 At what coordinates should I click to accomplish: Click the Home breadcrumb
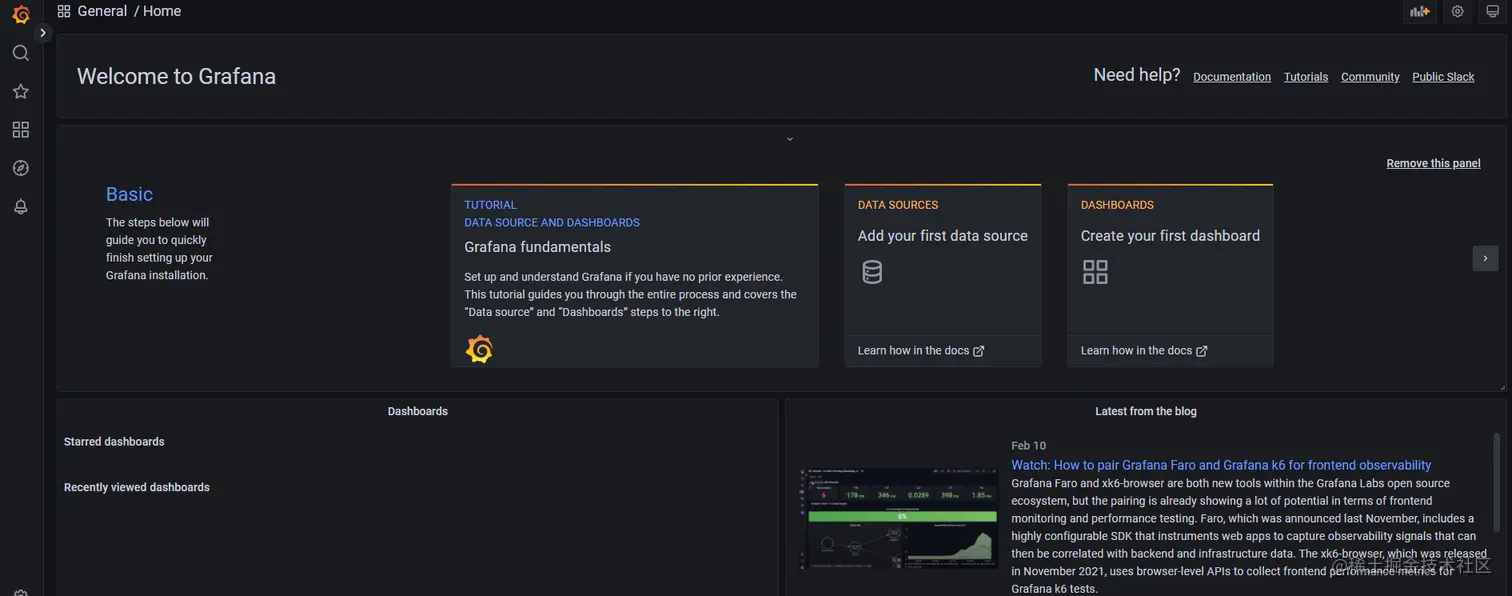(x=162, y=11)
